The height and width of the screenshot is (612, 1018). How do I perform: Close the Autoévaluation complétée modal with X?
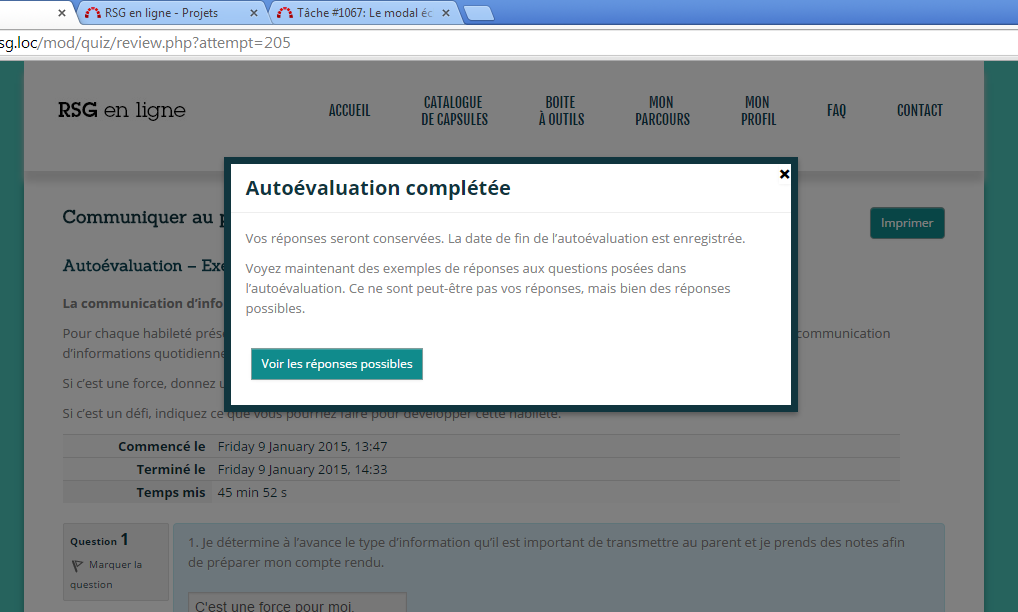(x=784, y=174)
